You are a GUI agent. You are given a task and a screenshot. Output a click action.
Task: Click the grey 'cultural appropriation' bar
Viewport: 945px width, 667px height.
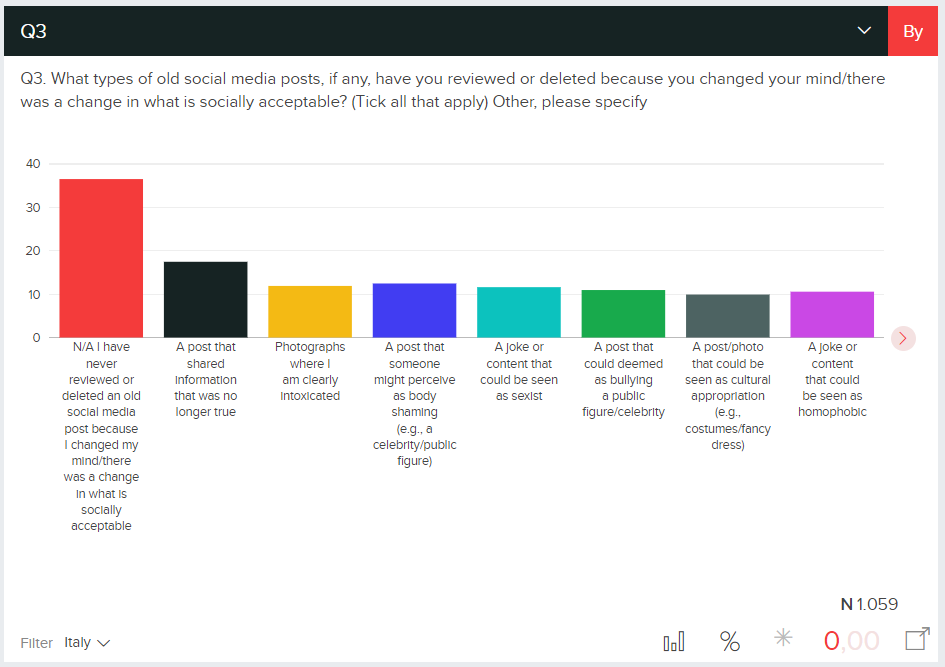727,315
